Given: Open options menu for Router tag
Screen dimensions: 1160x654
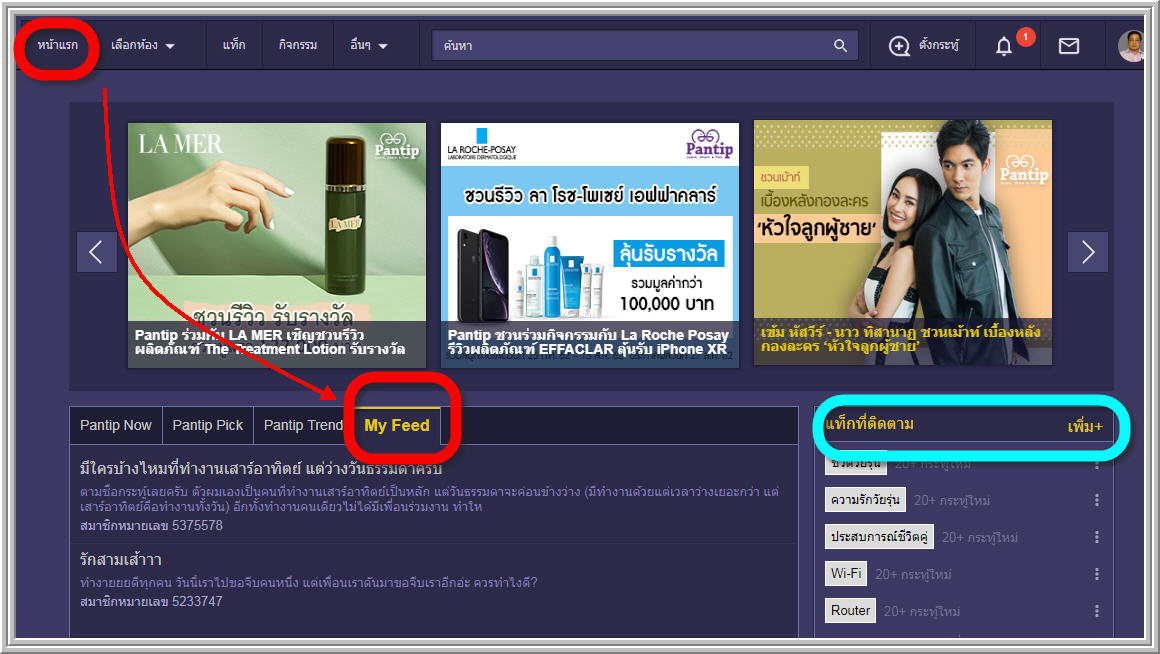Looking at the screenshot, I should (1096, 611).
